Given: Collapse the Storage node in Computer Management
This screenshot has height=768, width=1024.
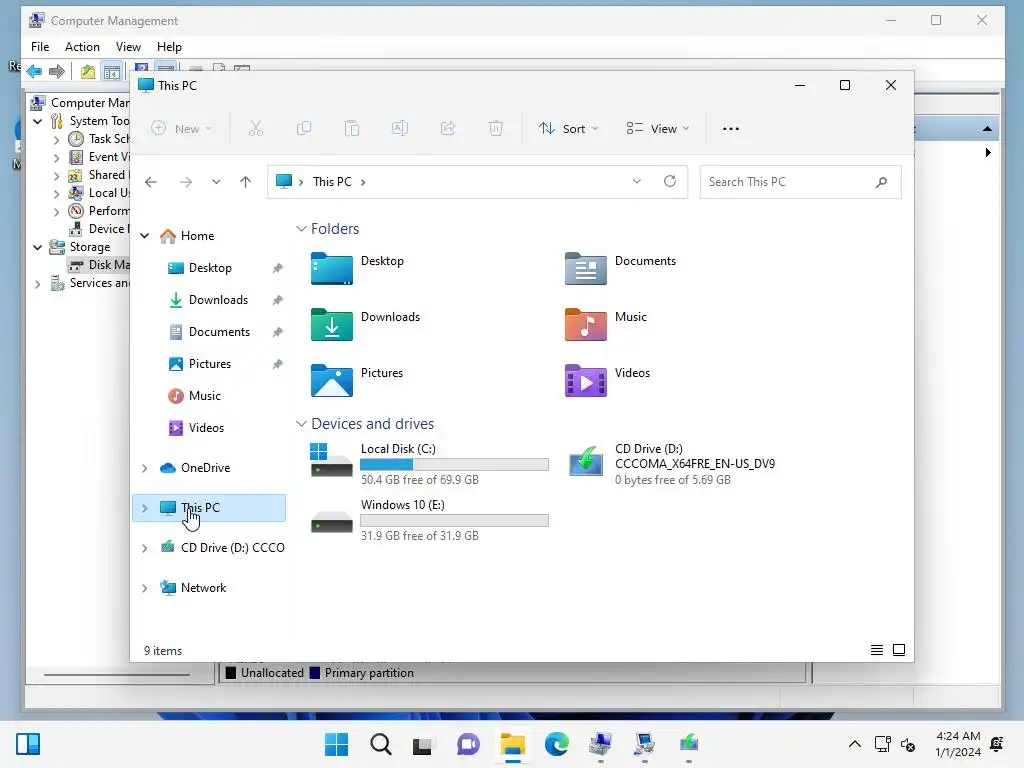Looking at the screenshot, I should pyautogui.click(x=38, y=247).
